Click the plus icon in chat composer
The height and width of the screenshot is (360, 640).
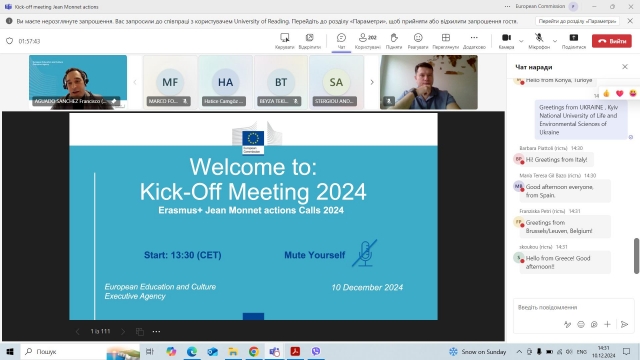click(607, 324)
